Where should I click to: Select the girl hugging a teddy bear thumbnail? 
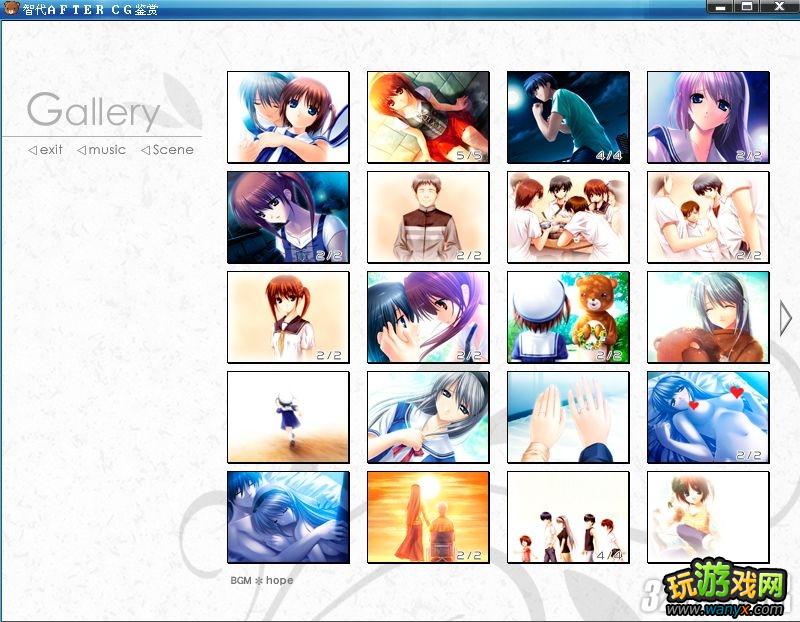(x=708, y=317)
